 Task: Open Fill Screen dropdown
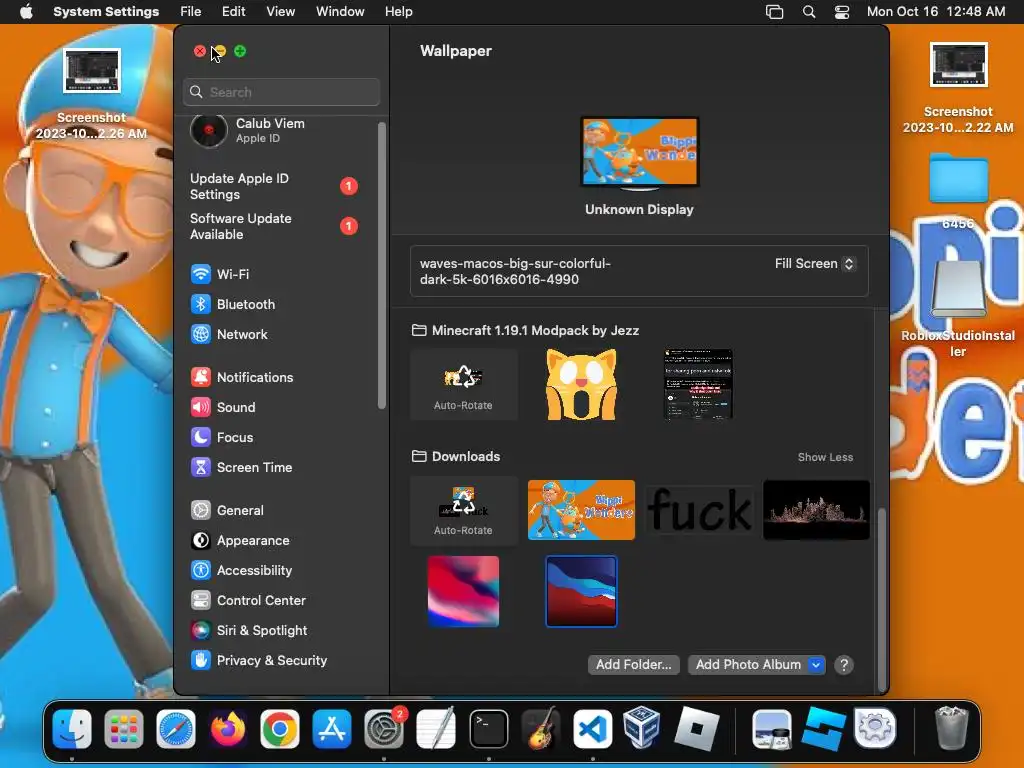pos(814,264)
